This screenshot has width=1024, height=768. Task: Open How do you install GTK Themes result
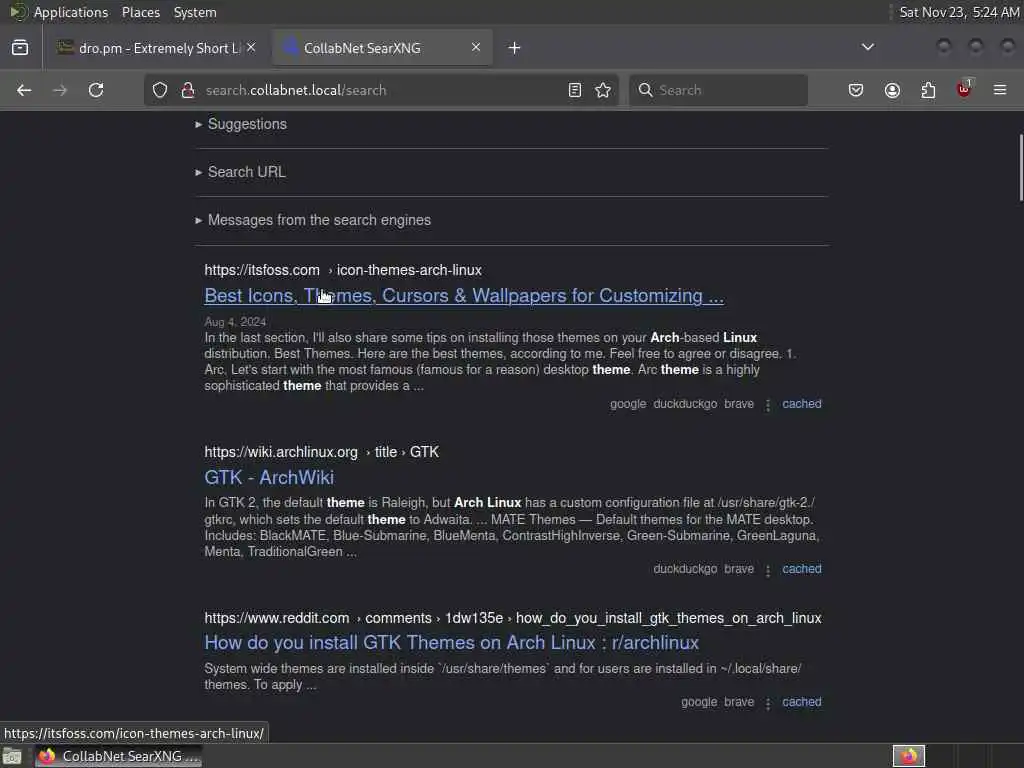[x=451, y=643]
